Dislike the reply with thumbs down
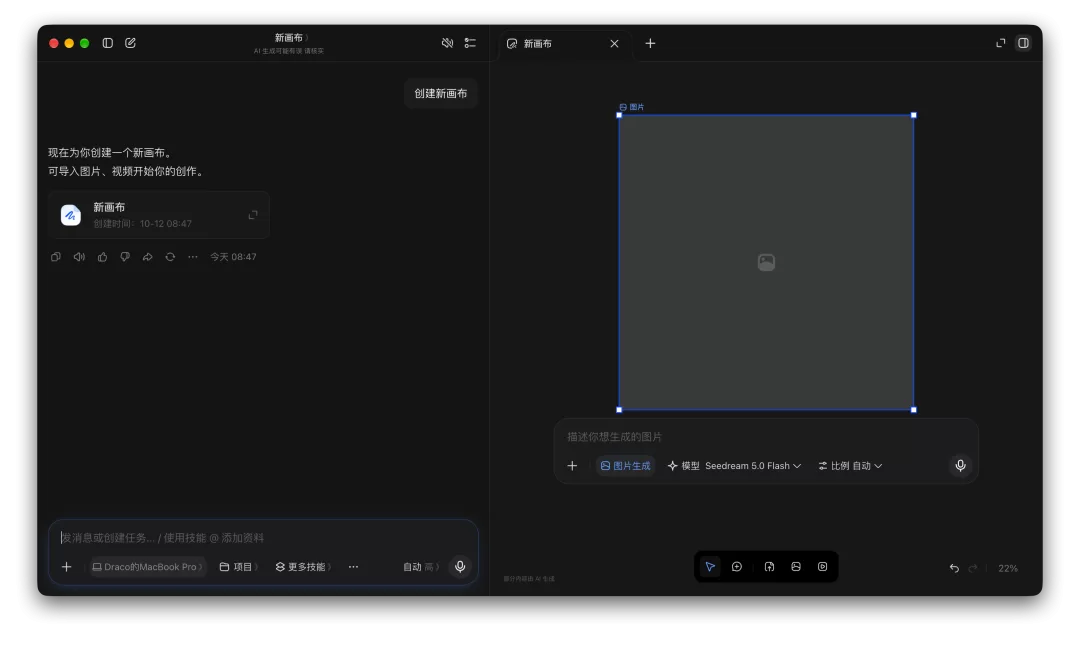 click(x=125, y=257)
